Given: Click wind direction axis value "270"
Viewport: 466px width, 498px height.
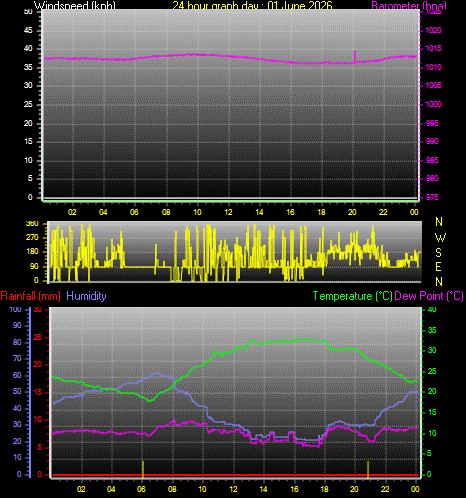Looking at the screenshot, I should [x=32, y=237].
